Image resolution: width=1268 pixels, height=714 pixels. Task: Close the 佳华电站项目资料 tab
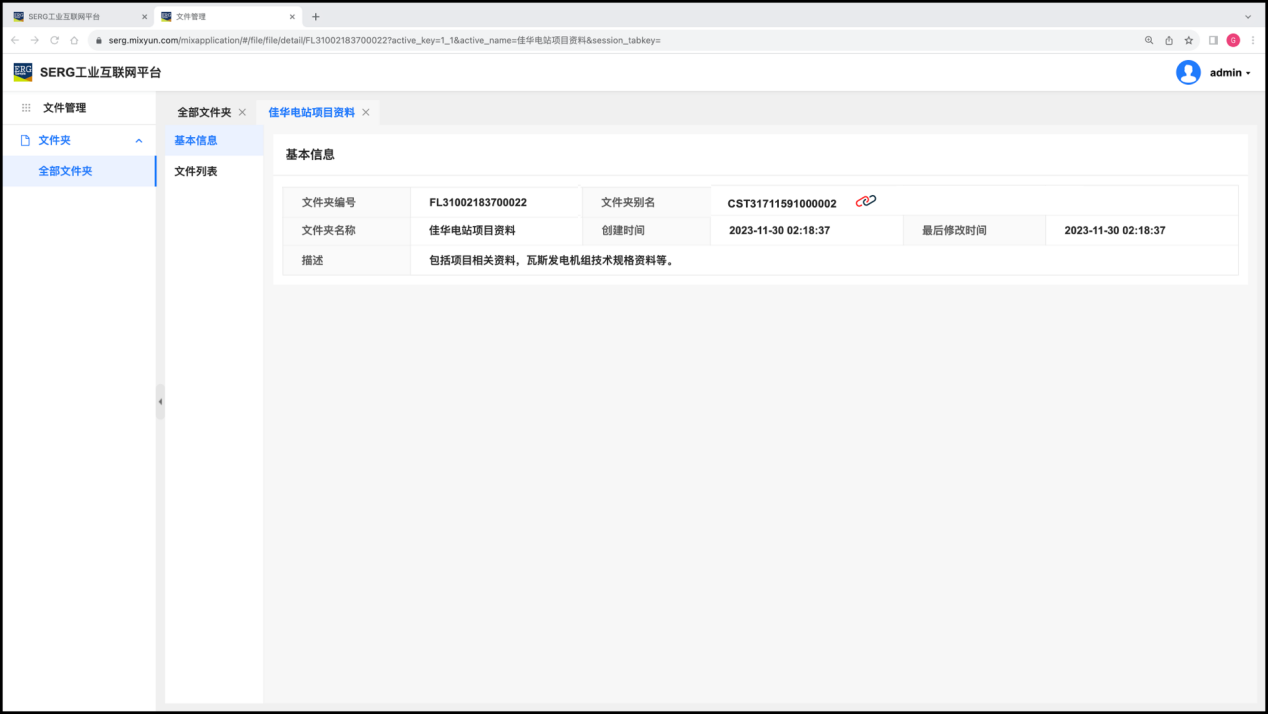366,112
